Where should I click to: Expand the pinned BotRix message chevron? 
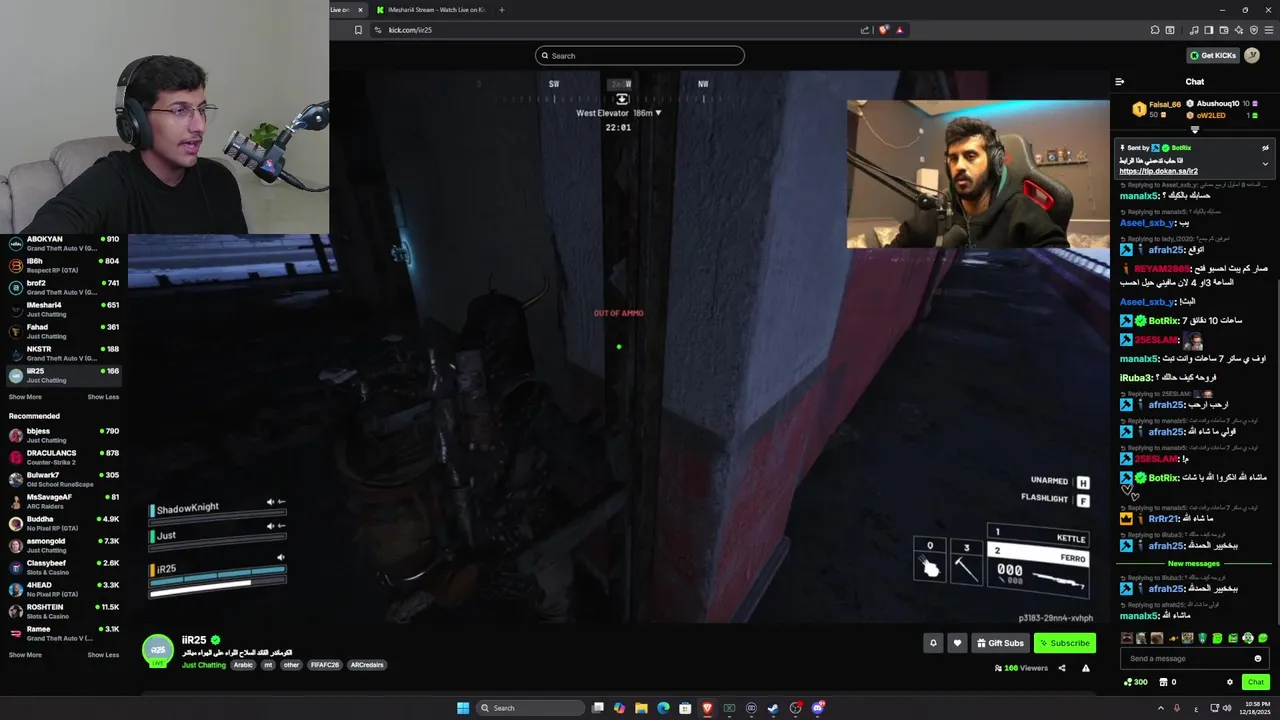tap(1265, 164)
